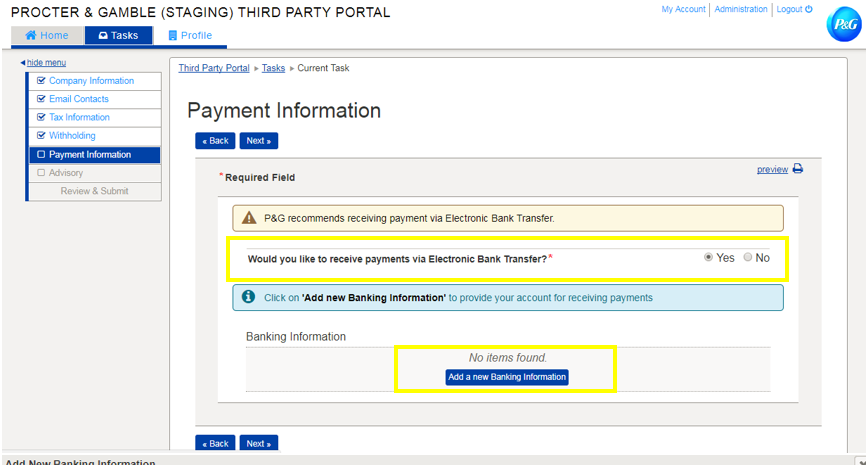
Task: Click the warning triangle icon
Action: 249,218
